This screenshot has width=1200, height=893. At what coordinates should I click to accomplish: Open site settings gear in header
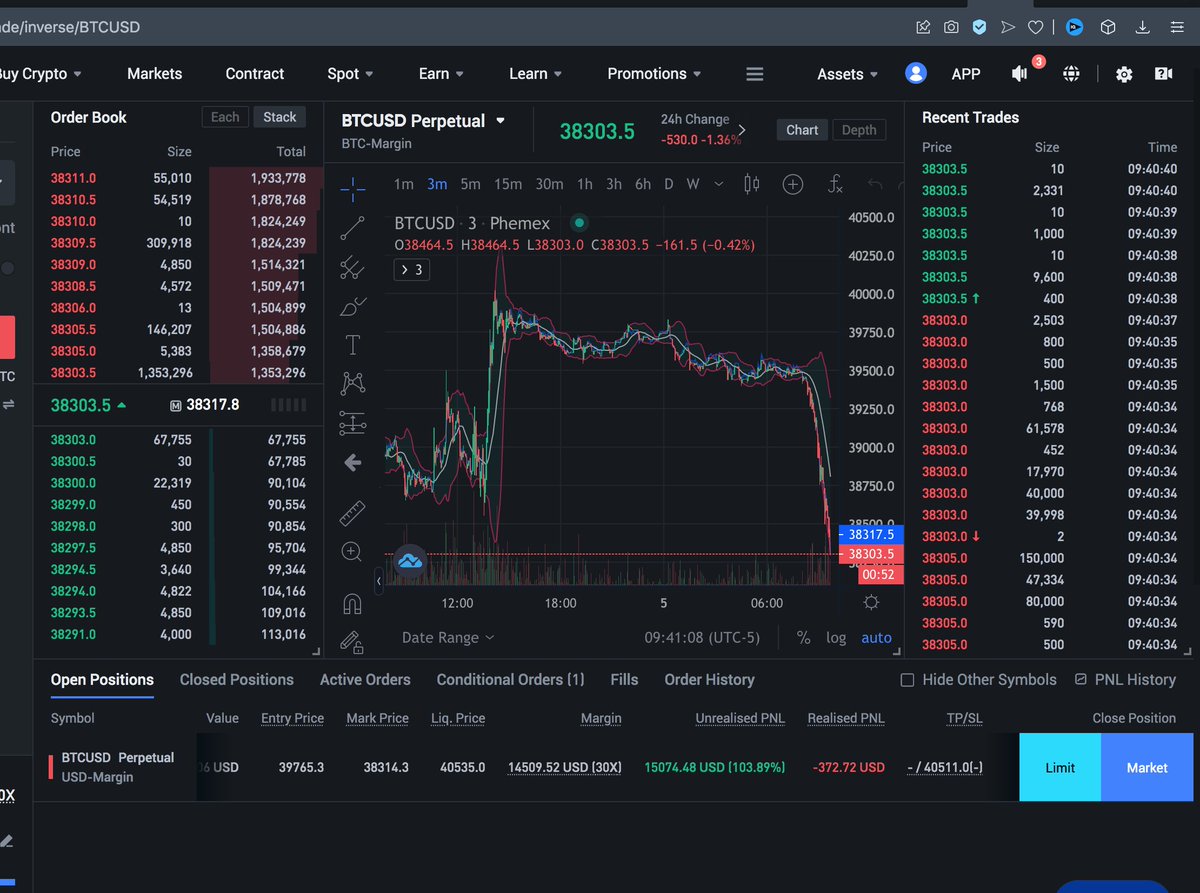[x=1124, y=74]
